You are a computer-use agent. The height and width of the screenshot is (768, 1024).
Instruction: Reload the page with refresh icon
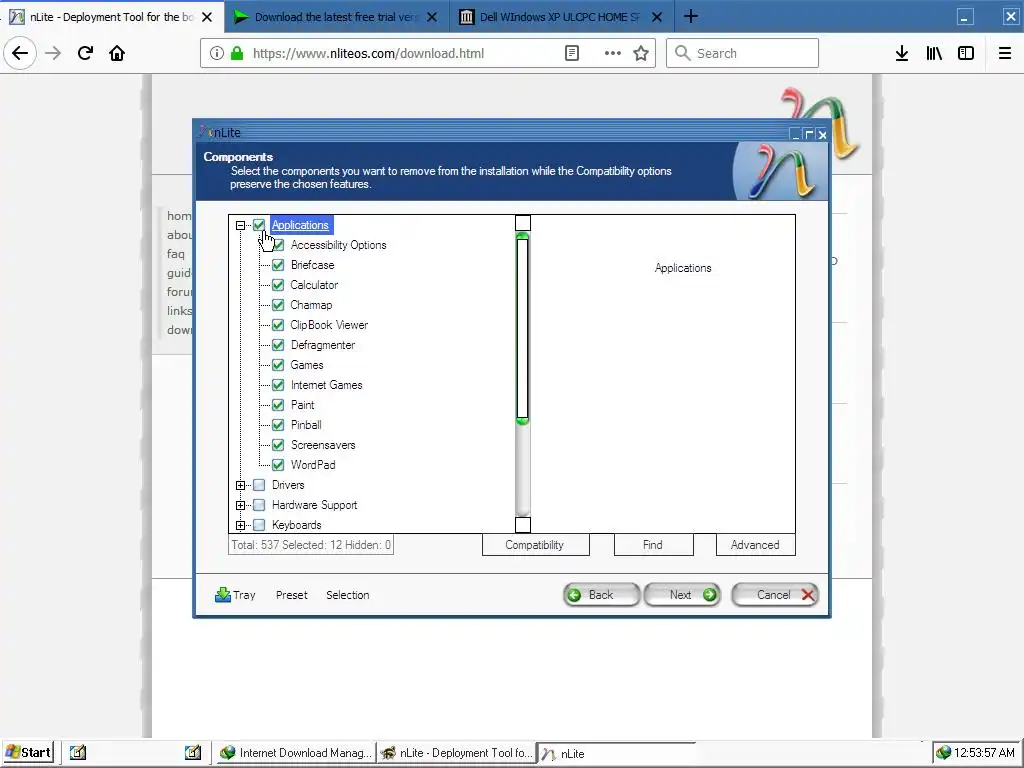(x=85, y=53)
